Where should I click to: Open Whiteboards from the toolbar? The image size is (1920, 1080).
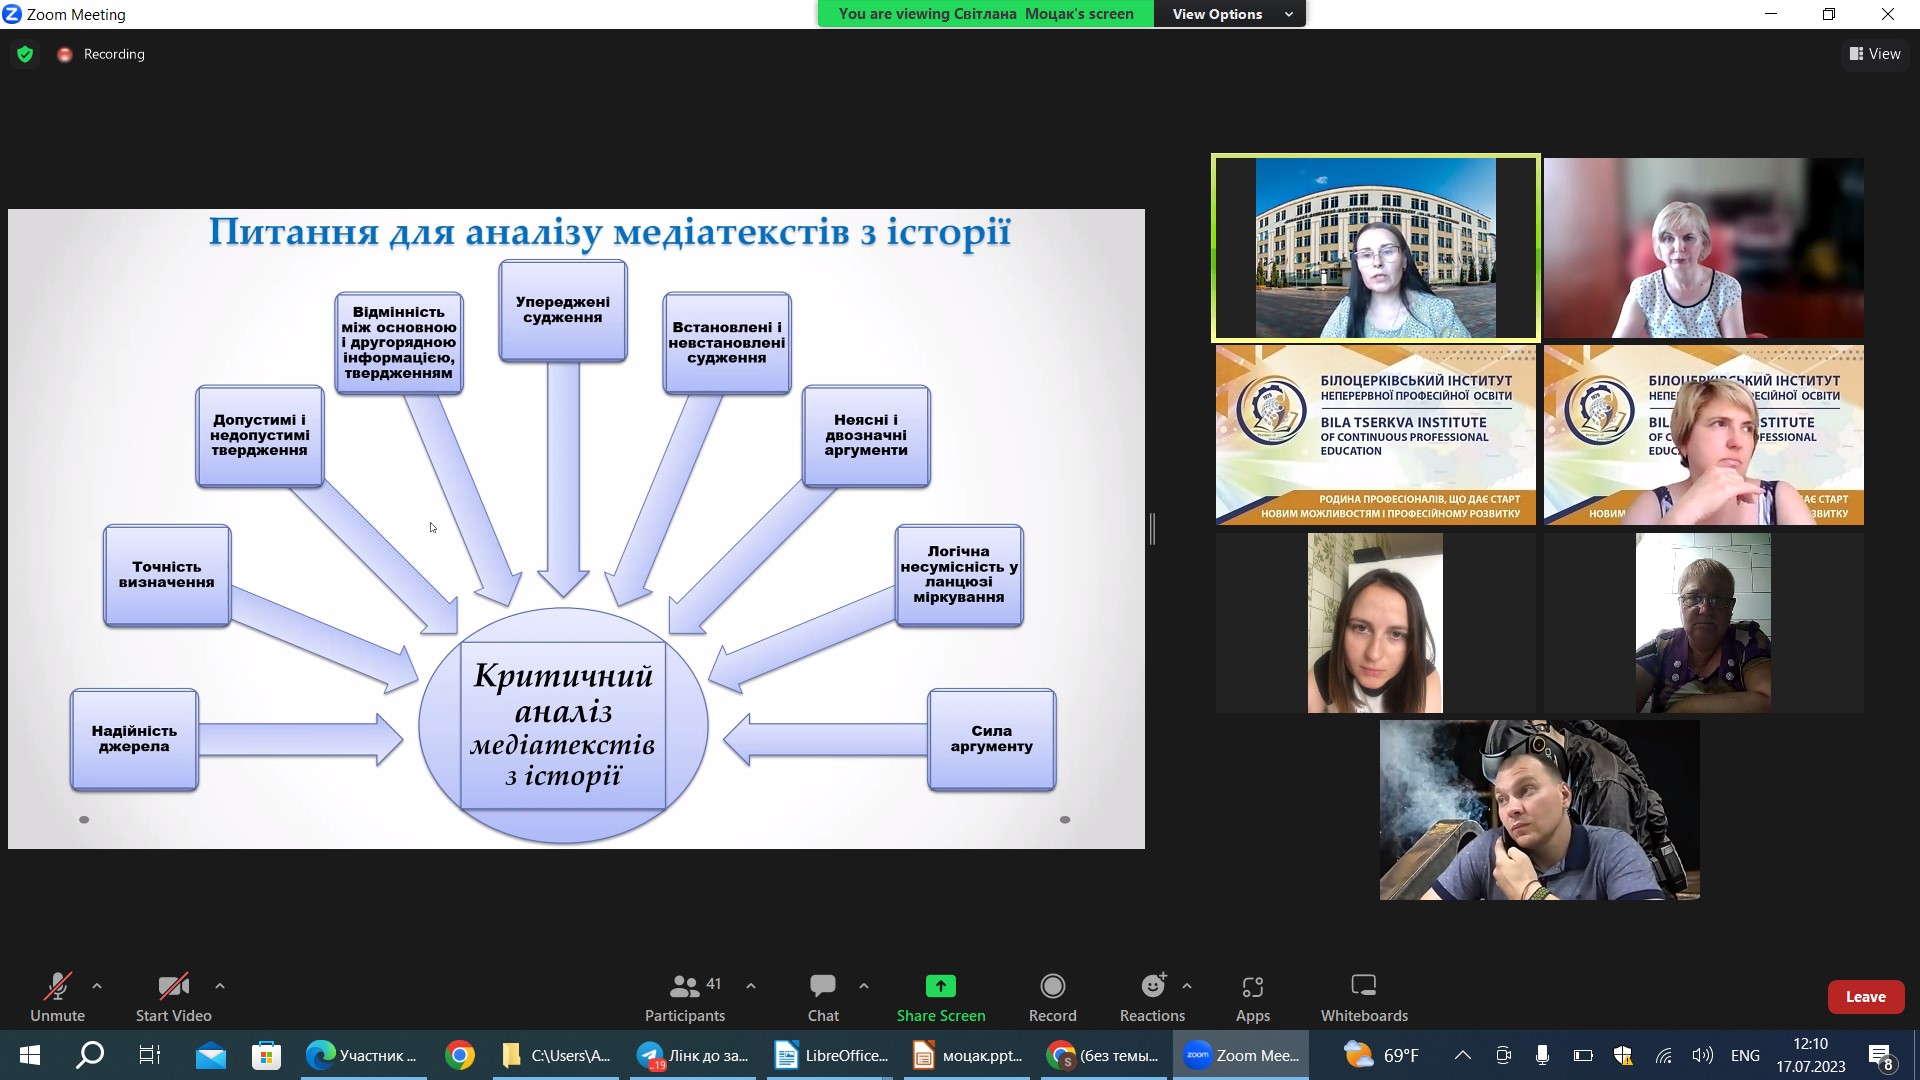(x=1363, y=987)
